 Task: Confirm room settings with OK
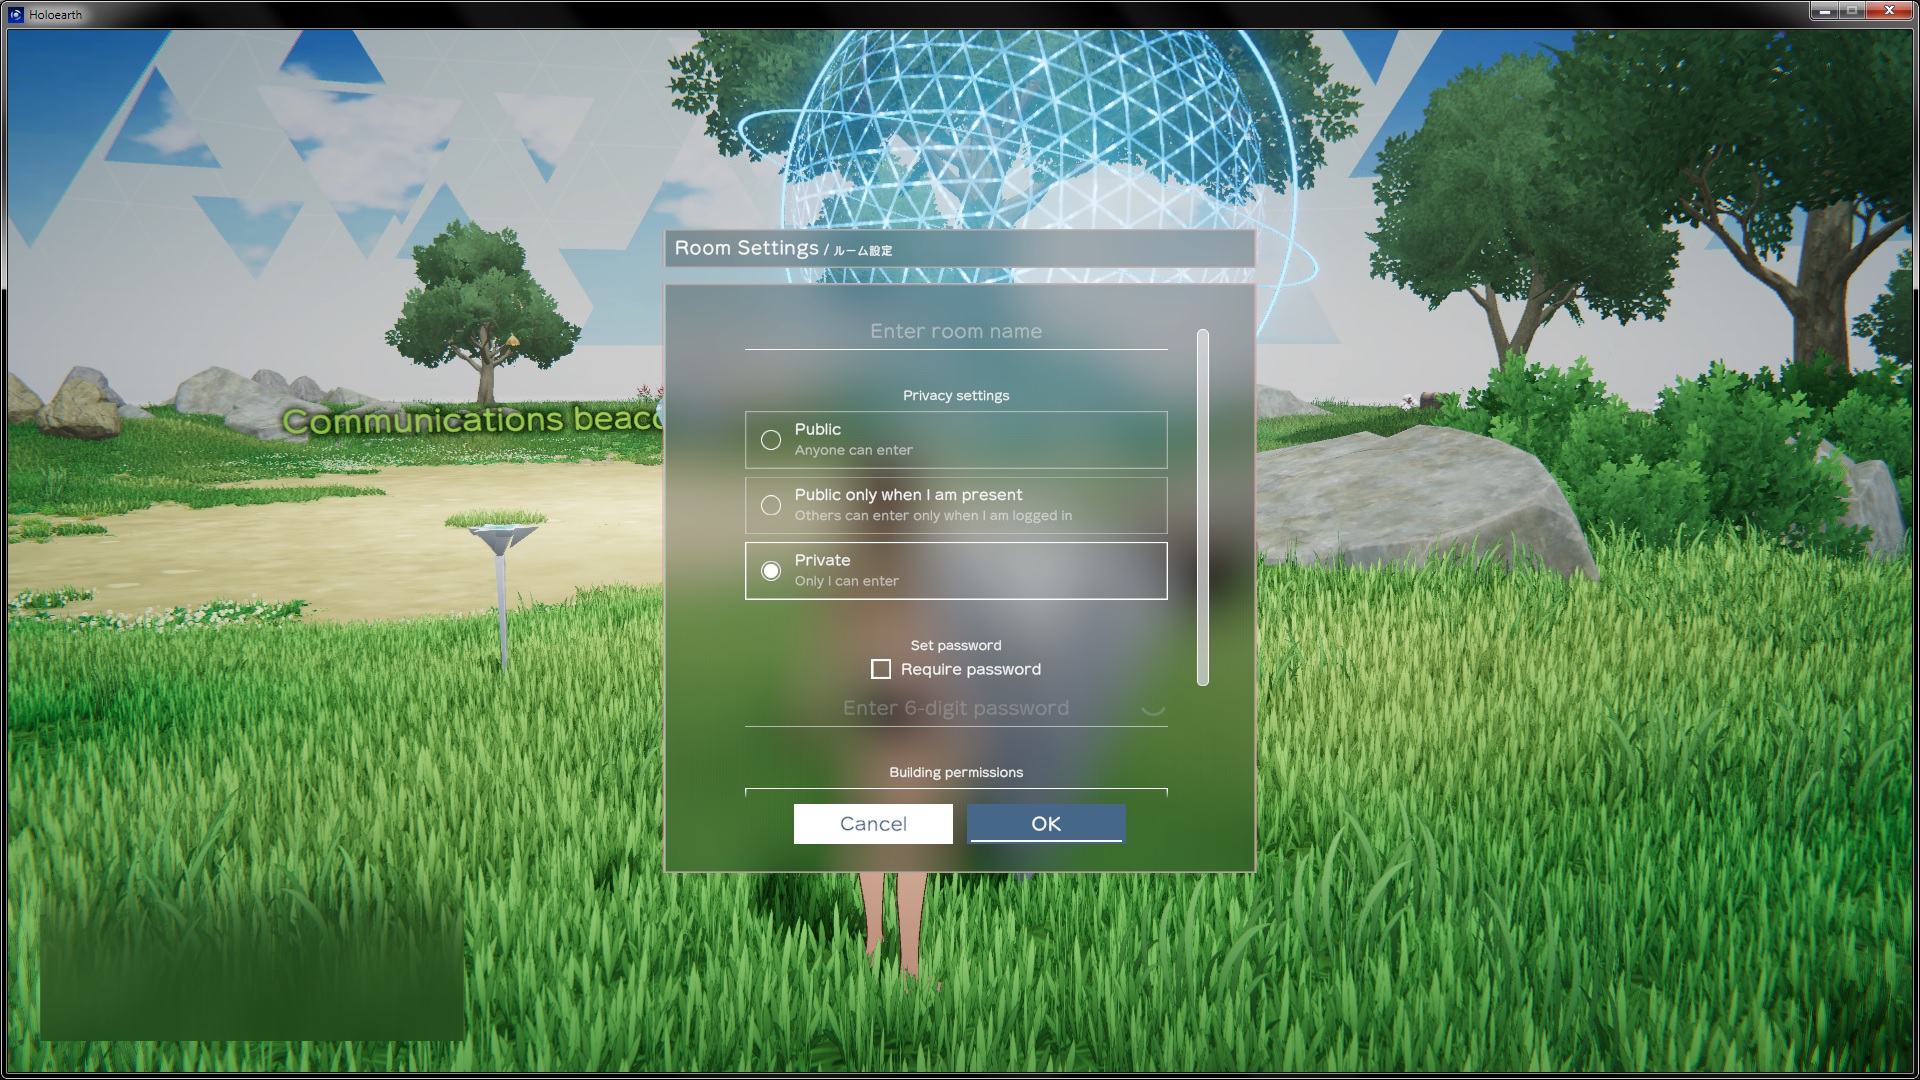pos(1046,824)
